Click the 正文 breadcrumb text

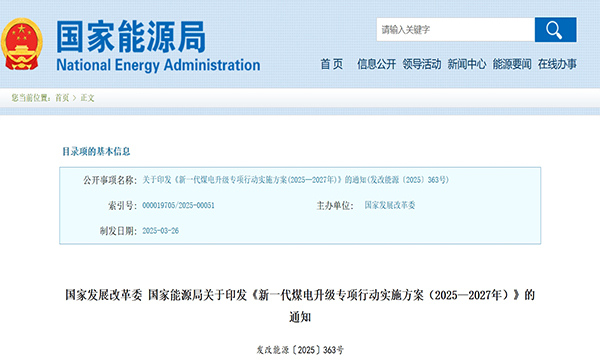[x=87, y=98]
